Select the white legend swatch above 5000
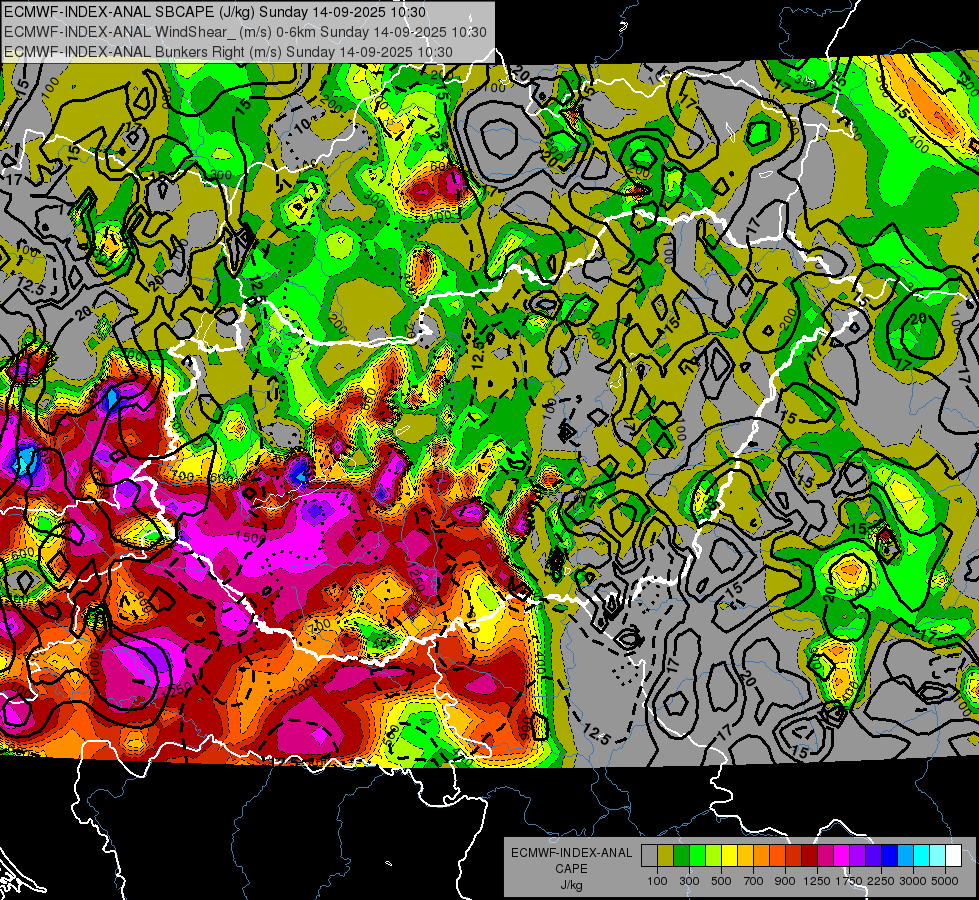Image resolution: width=979 pixels, height=900 pixels. point(953,856)
